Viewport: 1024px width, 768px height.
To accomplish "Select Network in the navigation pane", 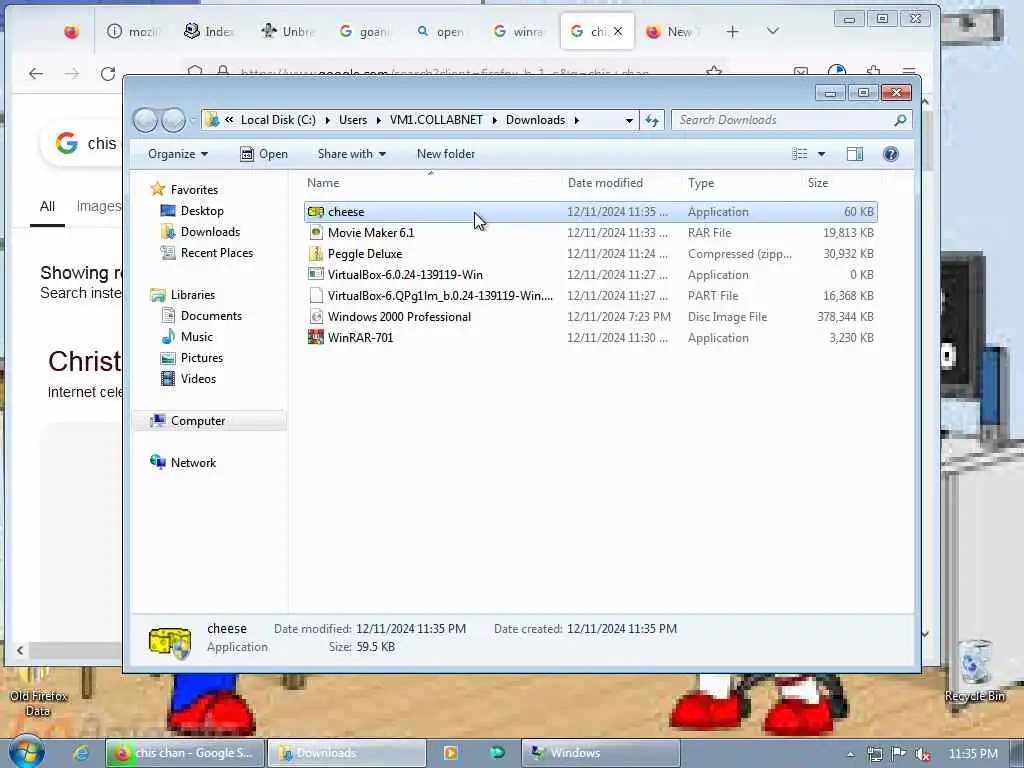I will pos(193,463).
